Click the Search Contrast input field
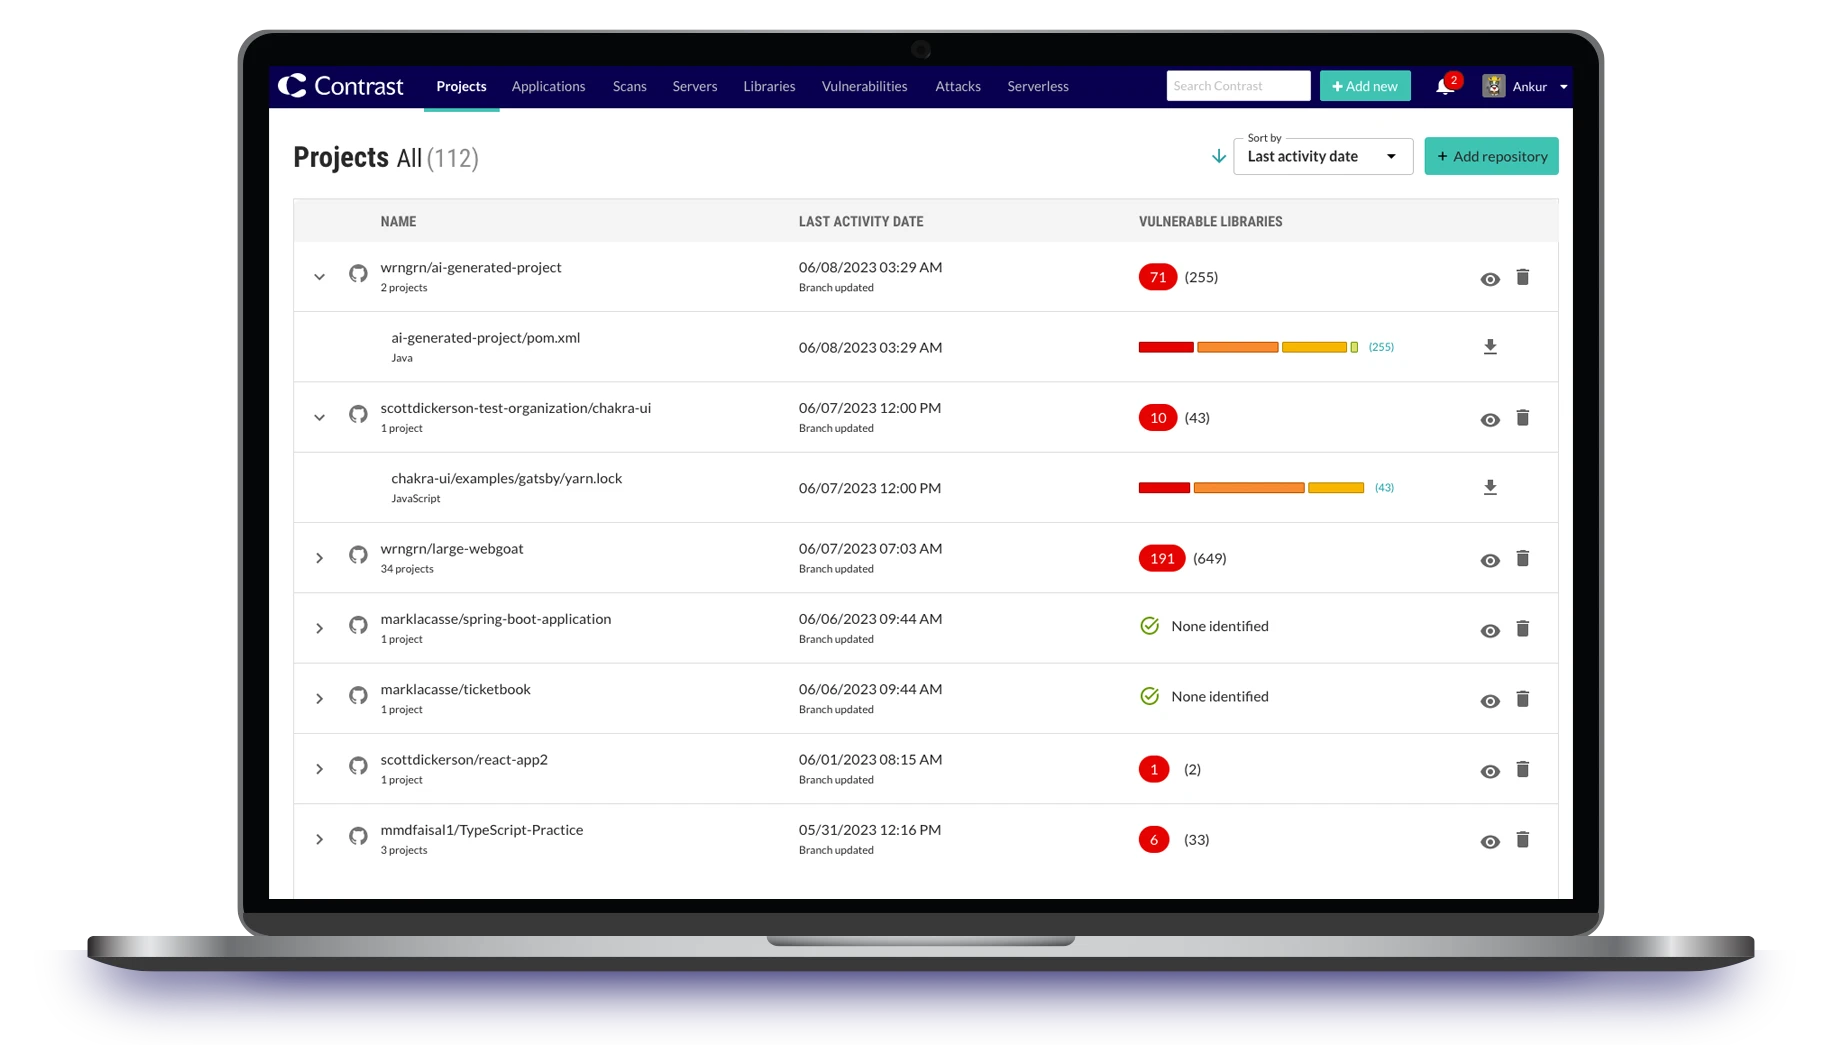The width and height of the screenshot is (1839, 1045). click(1237, 85)
